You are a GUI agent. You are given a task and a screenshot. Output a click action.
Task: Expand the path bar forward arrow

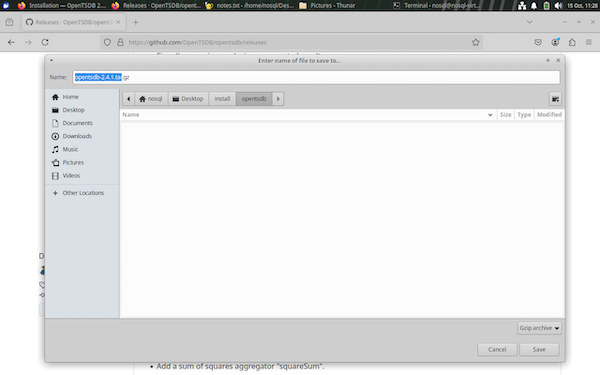pos(278,99)
